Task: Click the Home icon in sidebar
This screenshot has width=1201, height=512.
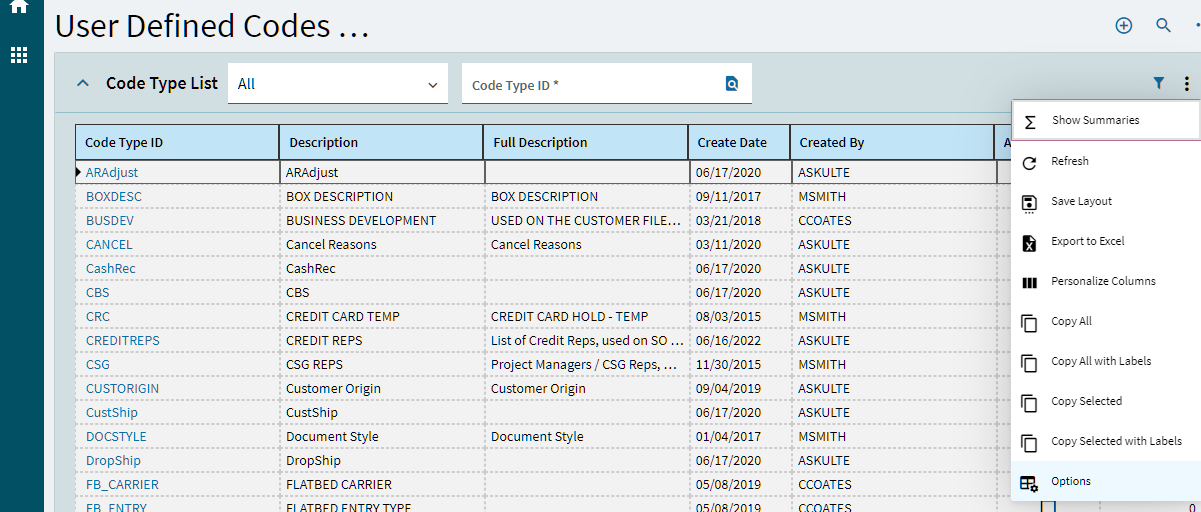Action: 18,6
